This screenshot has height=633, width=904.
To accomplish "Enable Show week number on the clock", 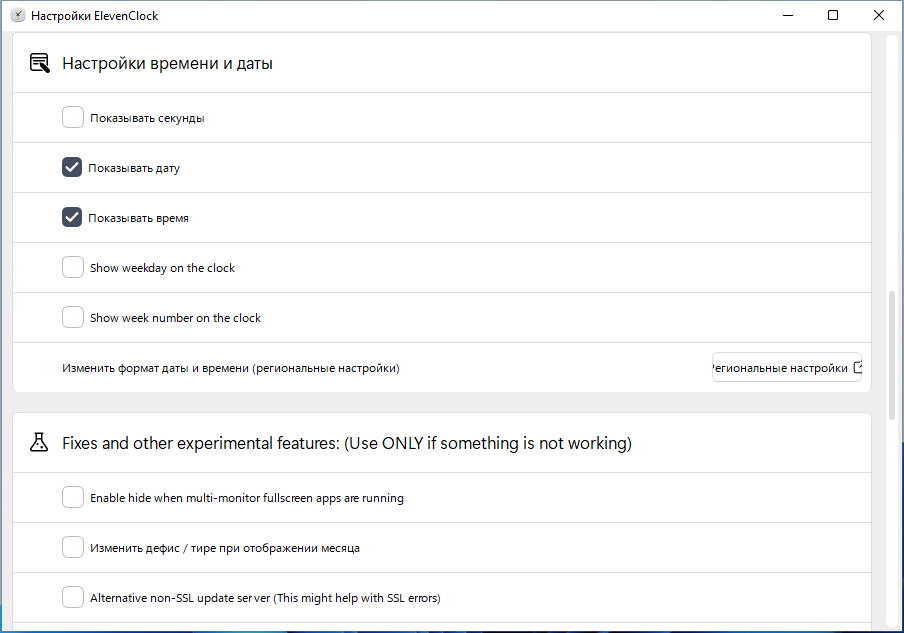I will [73, 317].
